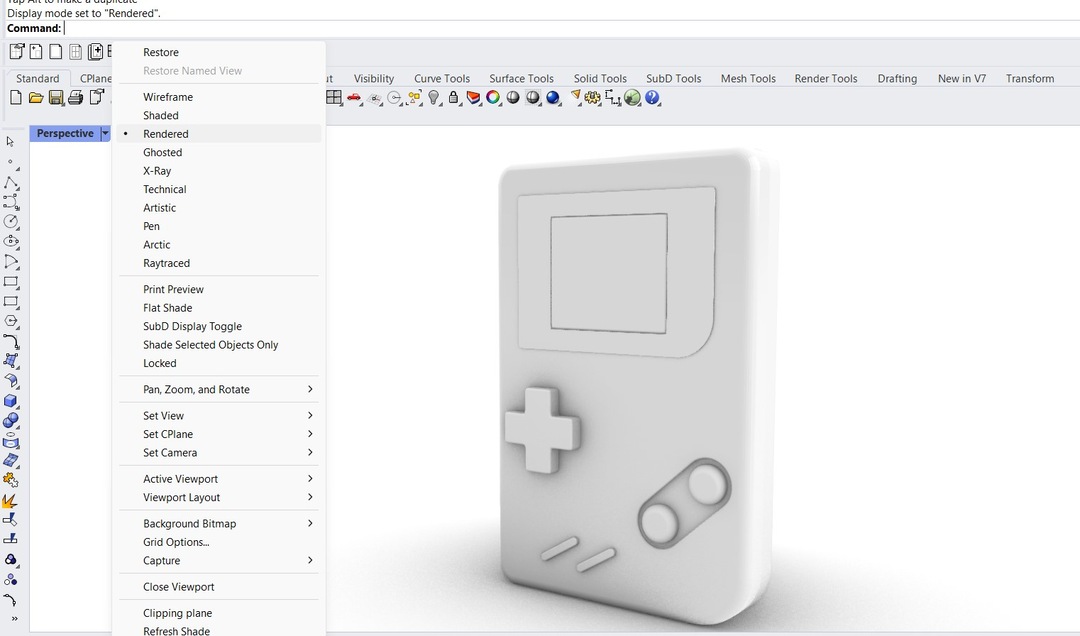
Task: Click the red car toolbar icon
Action: 354,98
